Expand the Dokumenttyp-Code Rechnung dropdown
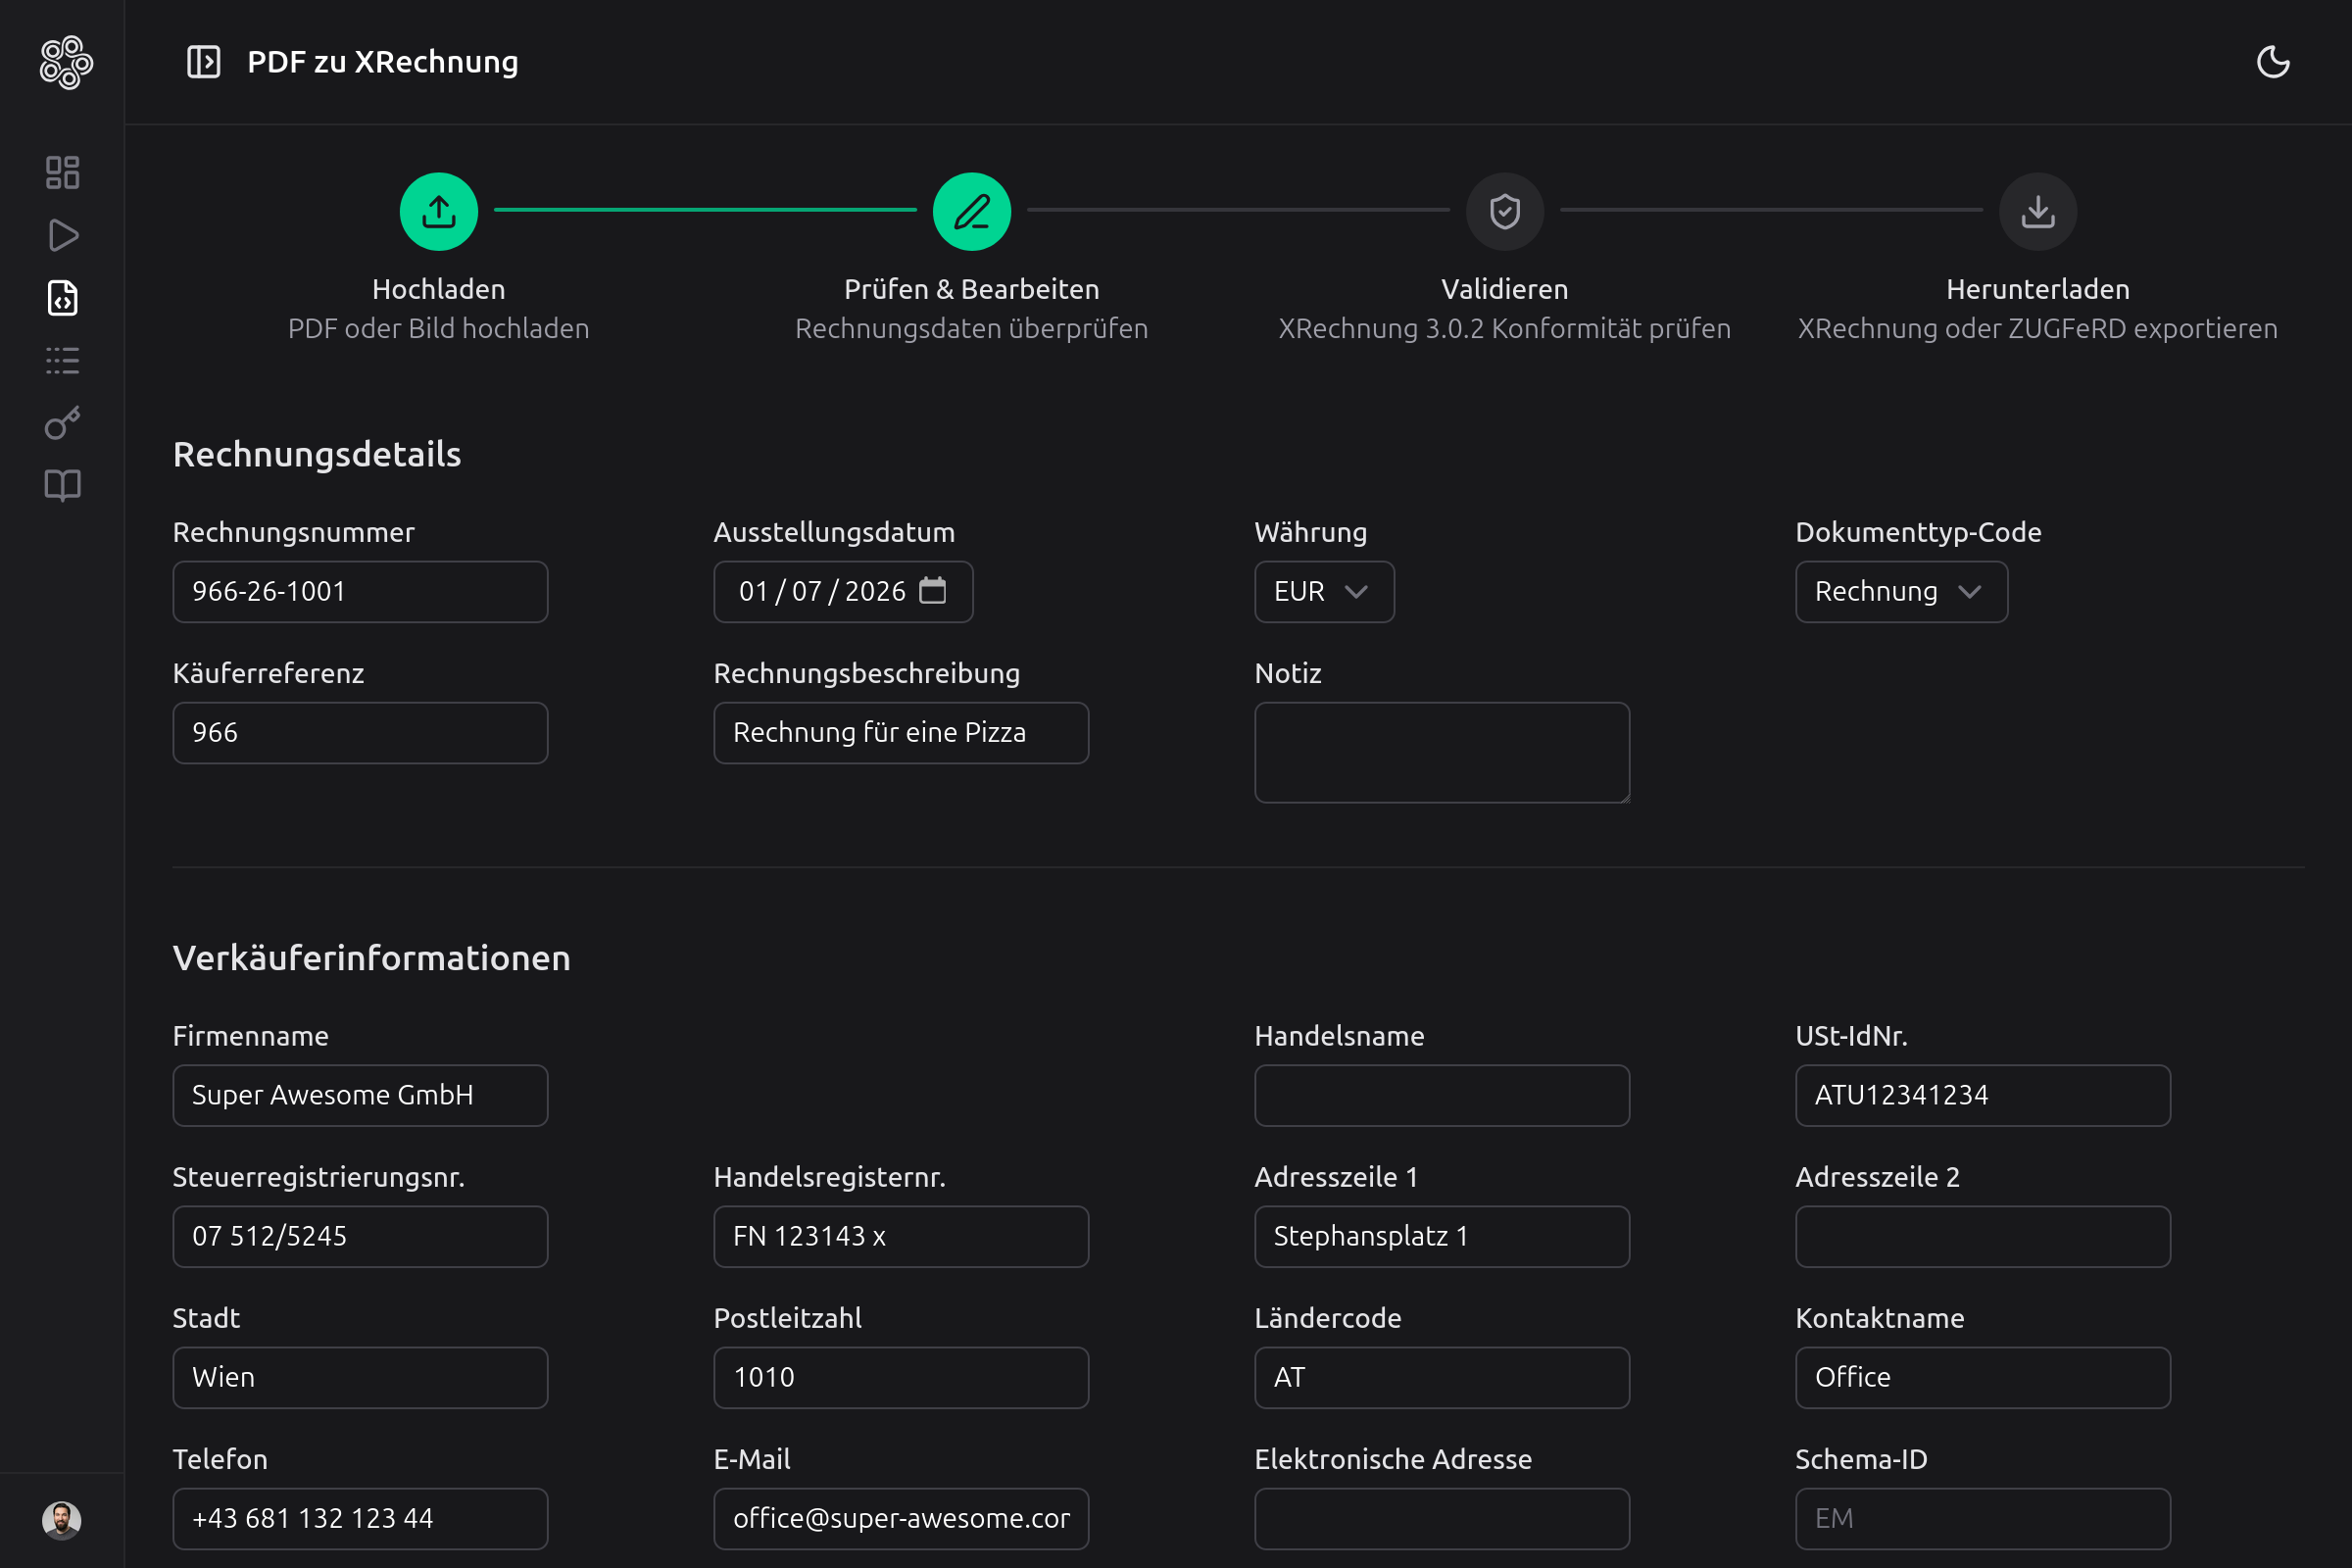This screenshot has width=2352, height=1568. pyautogui.click(x=1900, y=592)
